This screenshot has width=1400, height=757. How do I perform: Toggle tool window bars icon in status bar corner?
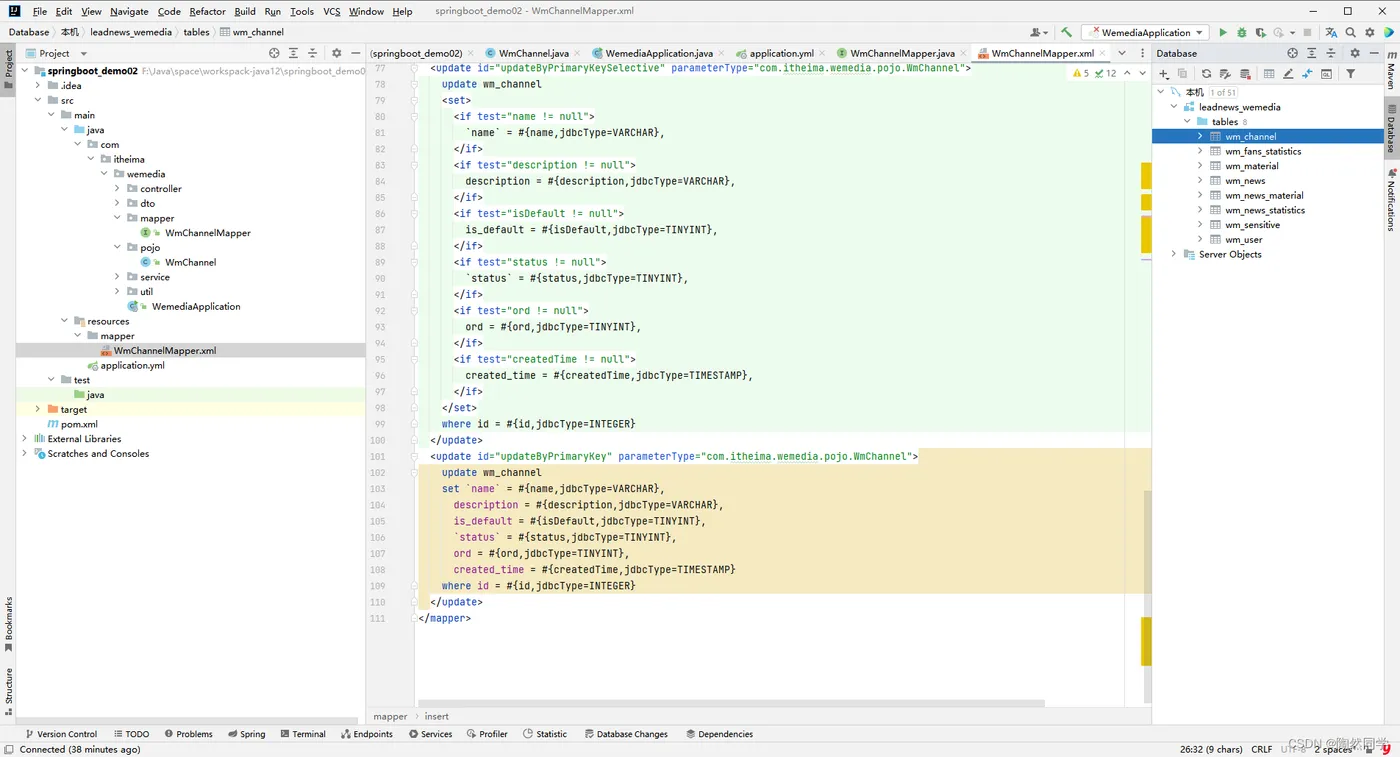click(8, 749)
